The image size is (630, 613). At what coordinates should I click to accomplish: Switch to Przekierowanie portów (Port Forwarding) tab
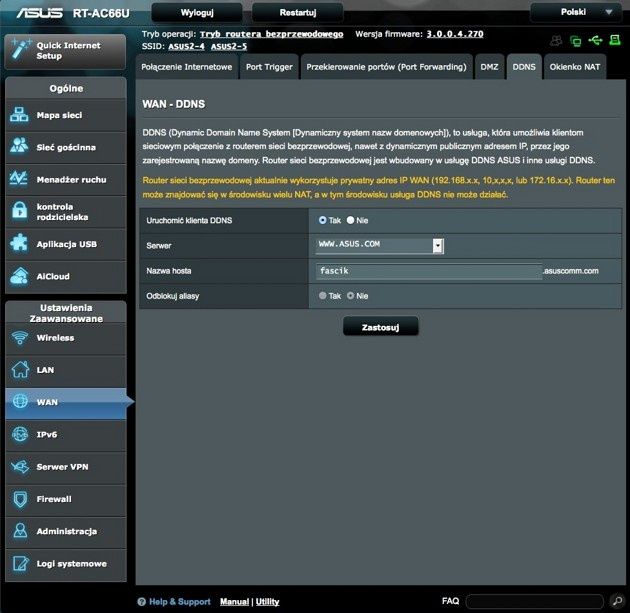point(387,67)
